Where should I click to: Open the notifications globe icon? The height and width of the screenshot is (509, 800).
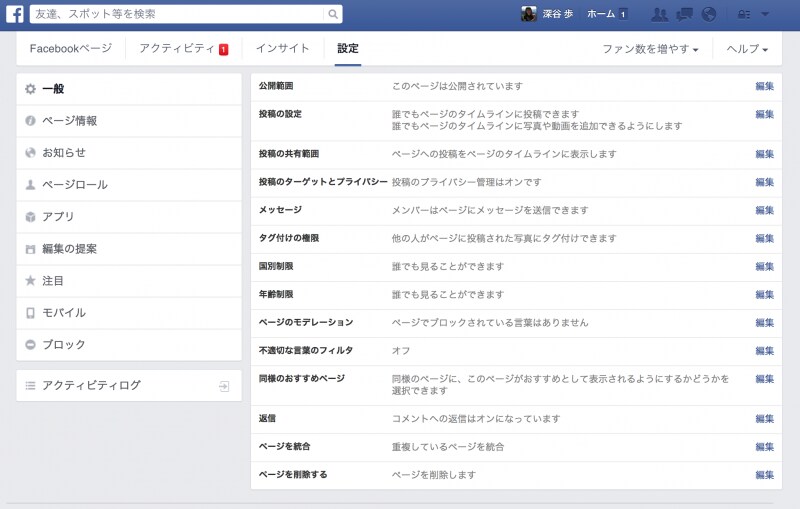tap(709, 14)
